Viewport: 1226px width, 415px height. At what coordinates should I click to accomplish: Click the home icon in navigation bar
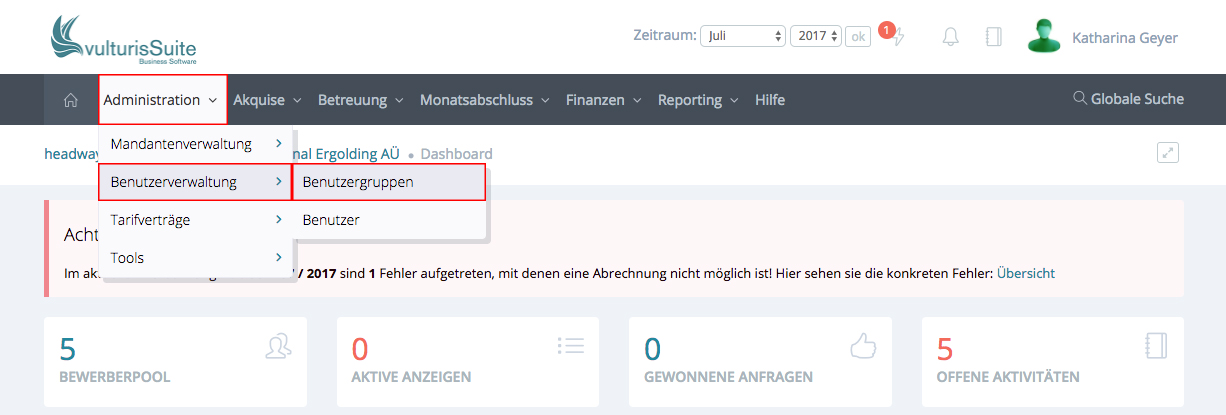(x=71, y=100)
